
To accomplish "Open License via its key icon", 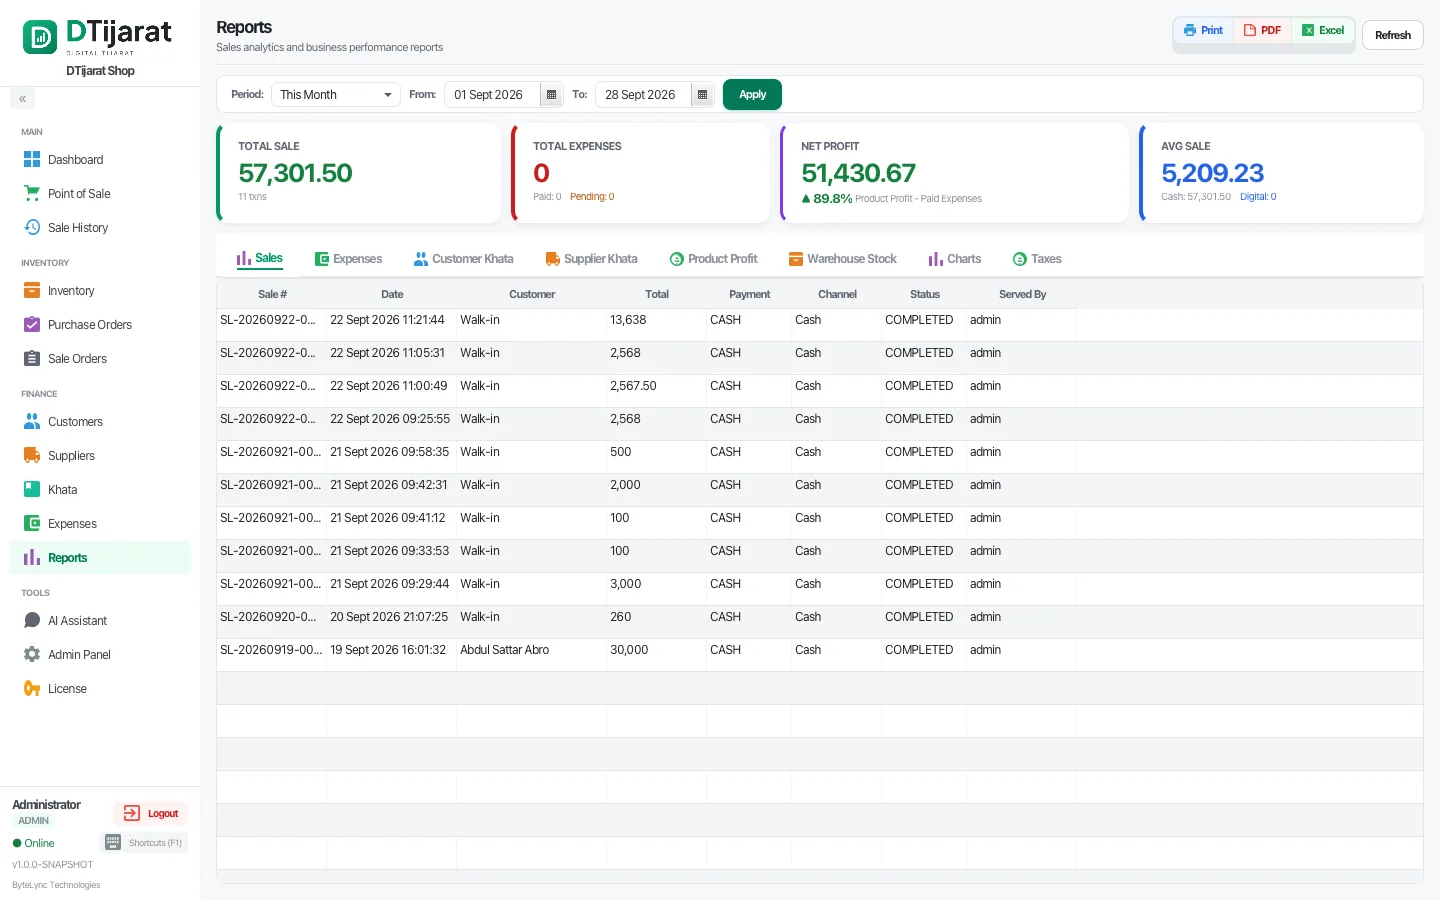I will tap(32, 689).
